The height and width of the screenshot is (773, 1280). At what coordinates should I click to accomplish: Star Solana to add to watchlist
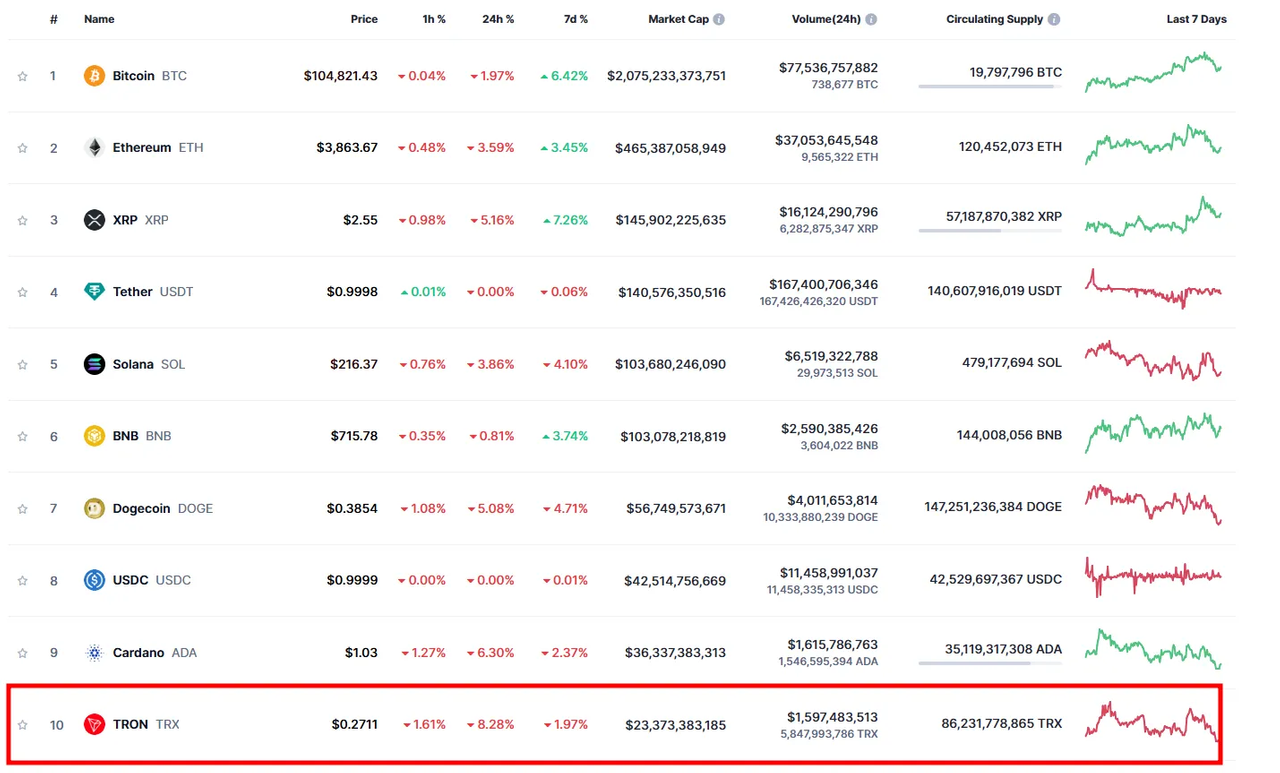[22, 364]
